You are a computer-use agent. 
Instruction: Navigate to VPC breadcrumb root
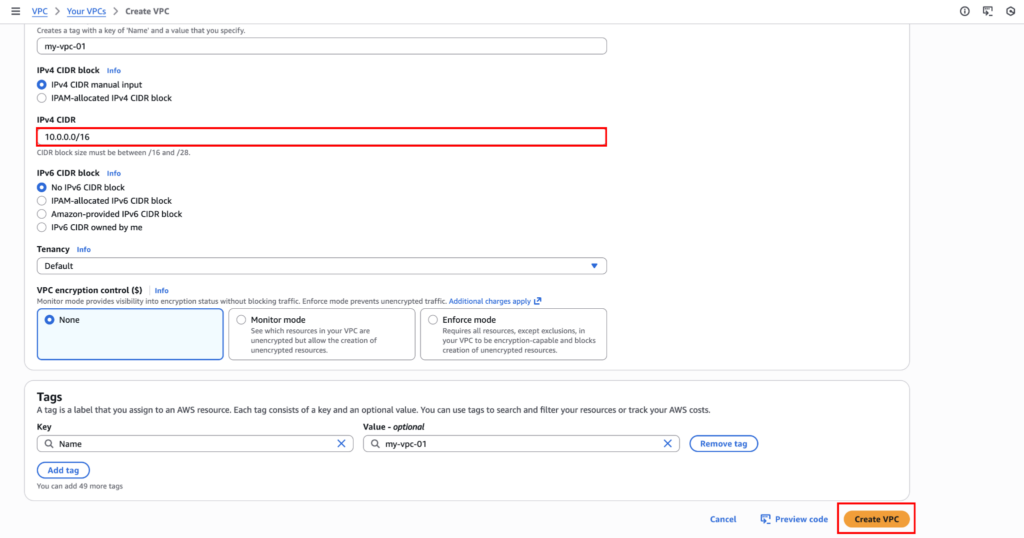(x=40, y=11)
